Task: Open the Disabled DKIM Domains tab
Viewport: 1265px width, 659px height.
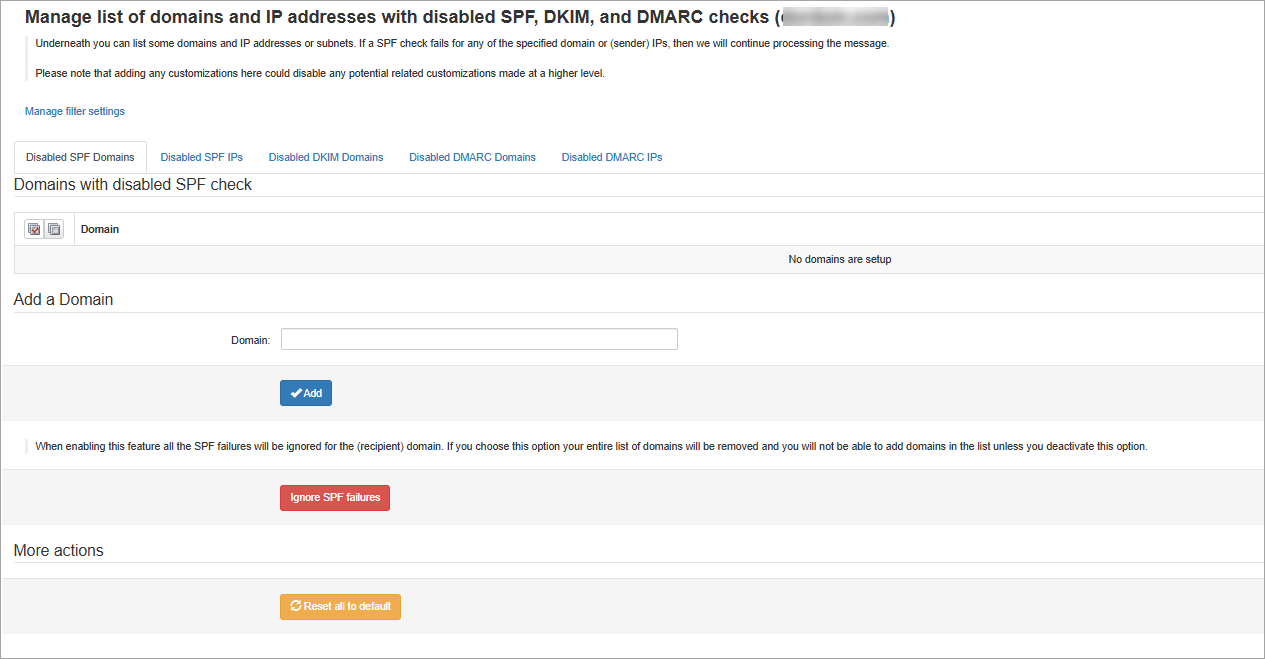Action: pyautogui.click(x=326, y=157)
